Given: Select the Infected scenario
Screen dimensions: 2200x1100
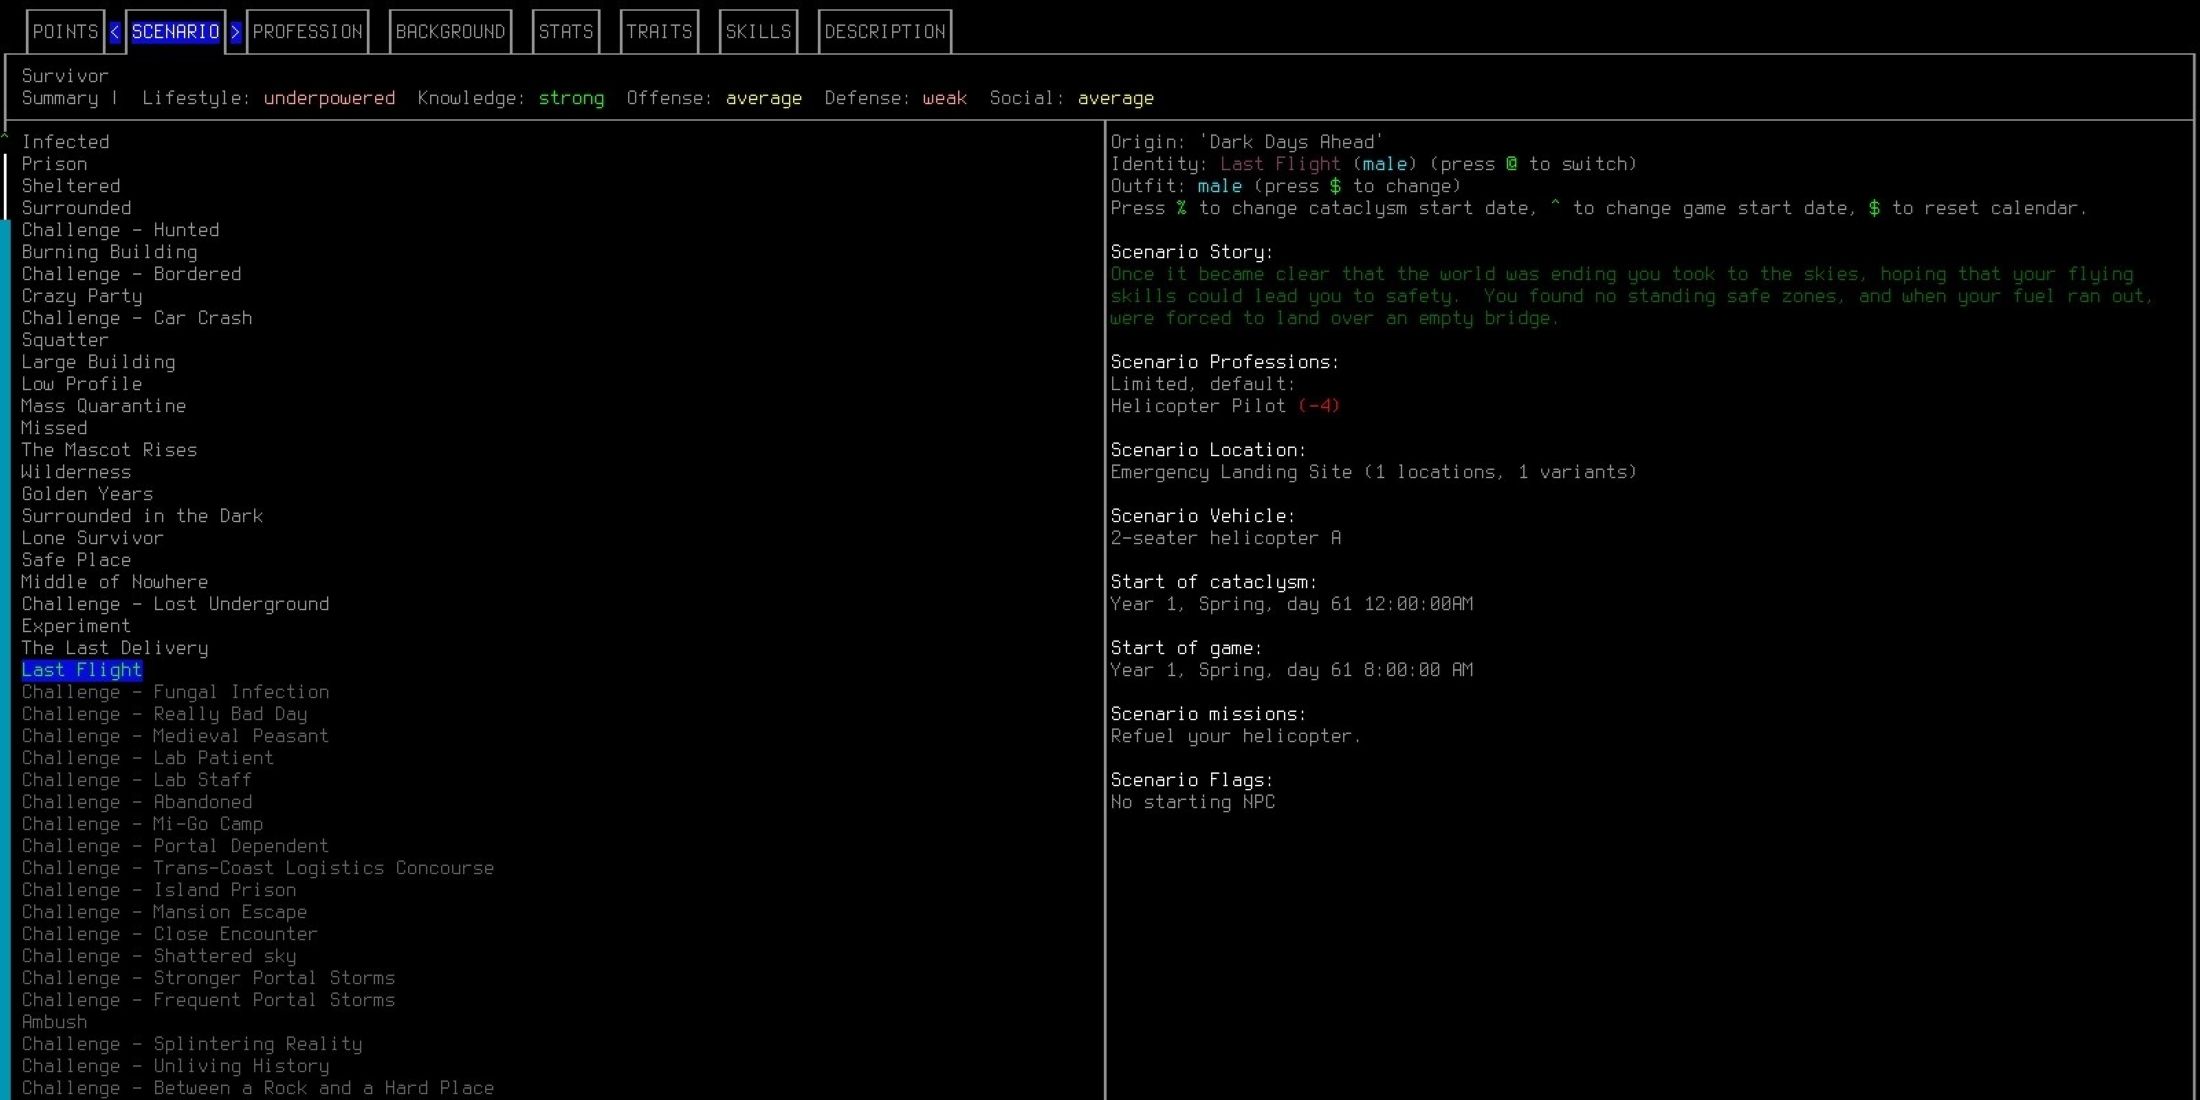Looking at the screenshot, I should click(65, 142).
